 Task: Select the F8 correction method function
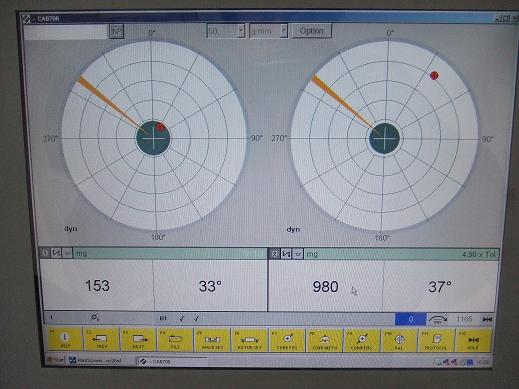click(324, 339)
